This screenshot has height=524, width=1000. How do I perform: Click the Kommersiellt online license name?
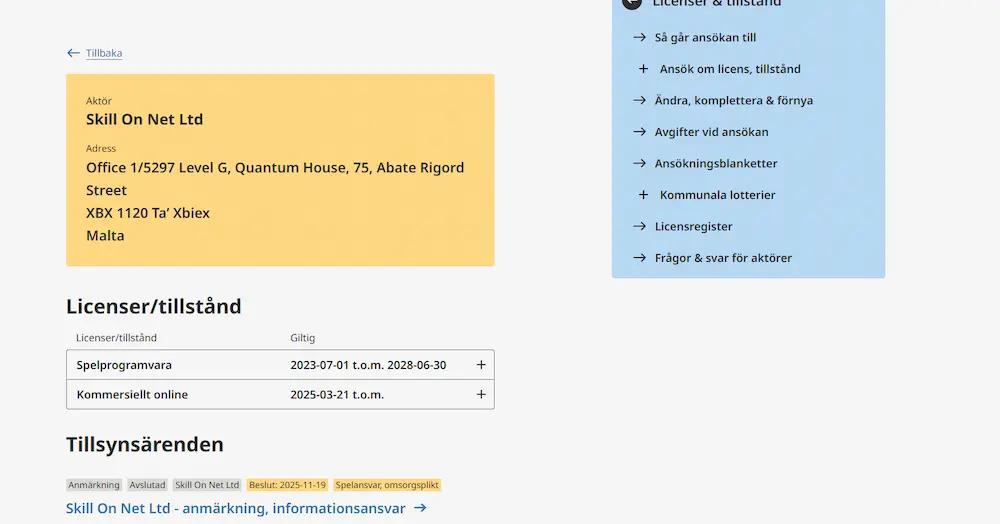(x=132, y=395)
